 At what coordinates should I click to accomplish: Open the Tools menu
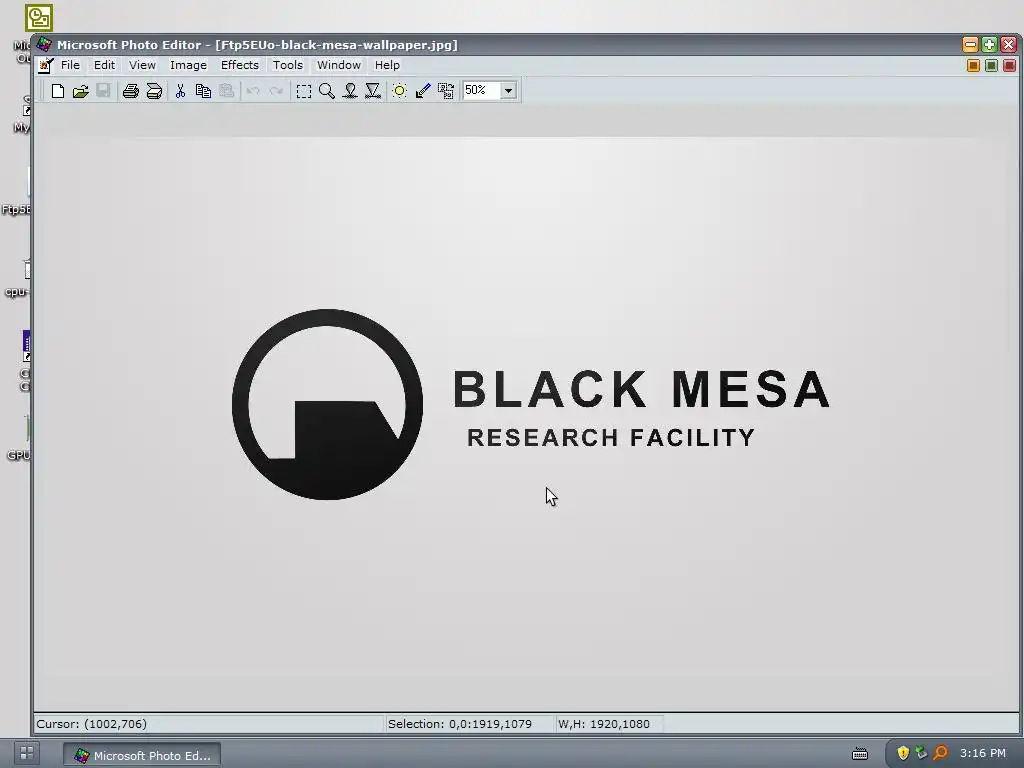[287, 65]
